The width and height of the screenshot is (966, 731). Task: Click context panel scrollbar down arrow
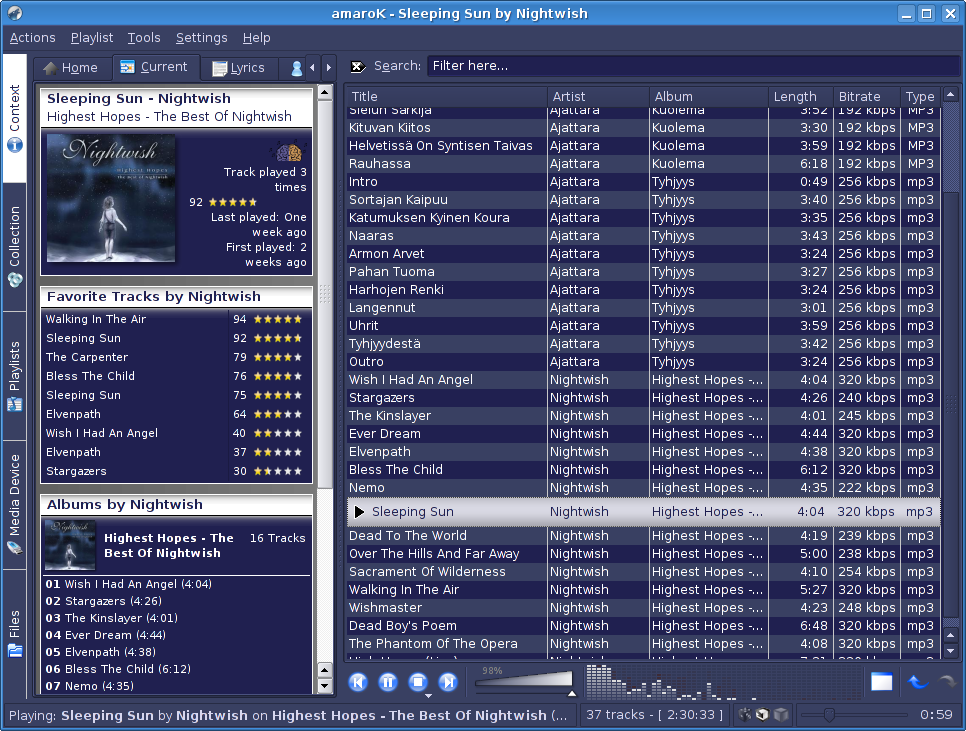[x=325, y=685]
